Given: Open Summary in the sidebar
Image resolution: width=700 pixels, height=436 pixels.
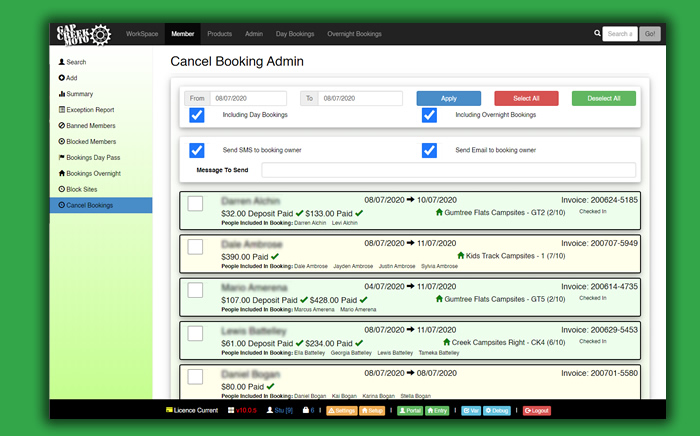Looking at the screenshot, I should pos(76,94).
